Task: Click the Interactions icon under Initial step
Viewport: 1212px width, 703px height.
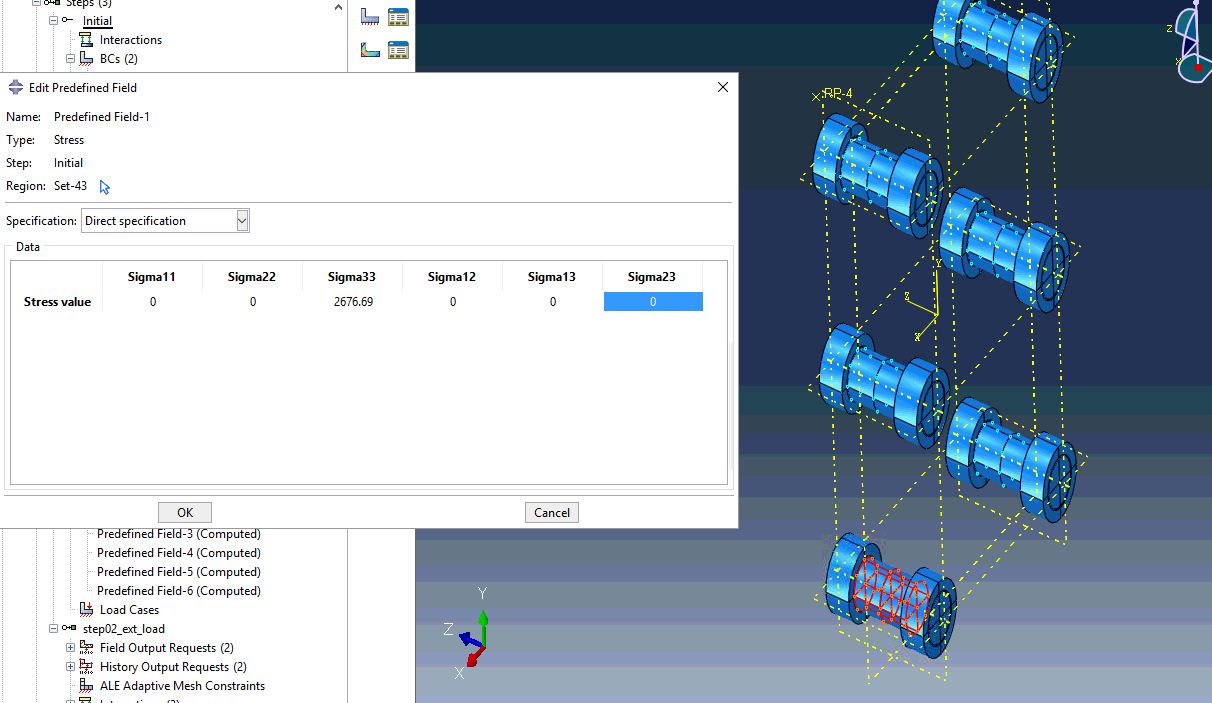Action: (x=86, y=40)
